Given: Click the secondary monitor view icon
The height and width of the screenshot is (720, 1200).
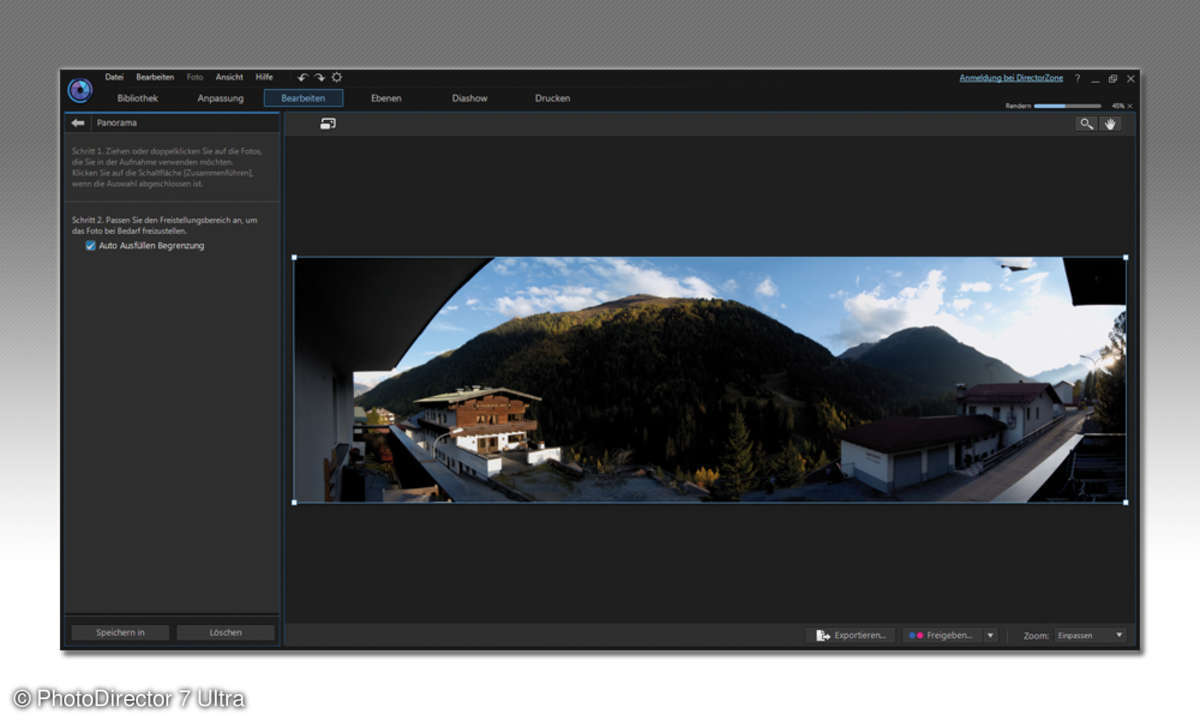Looking at the screenshot, I should [x=328, y=124].
